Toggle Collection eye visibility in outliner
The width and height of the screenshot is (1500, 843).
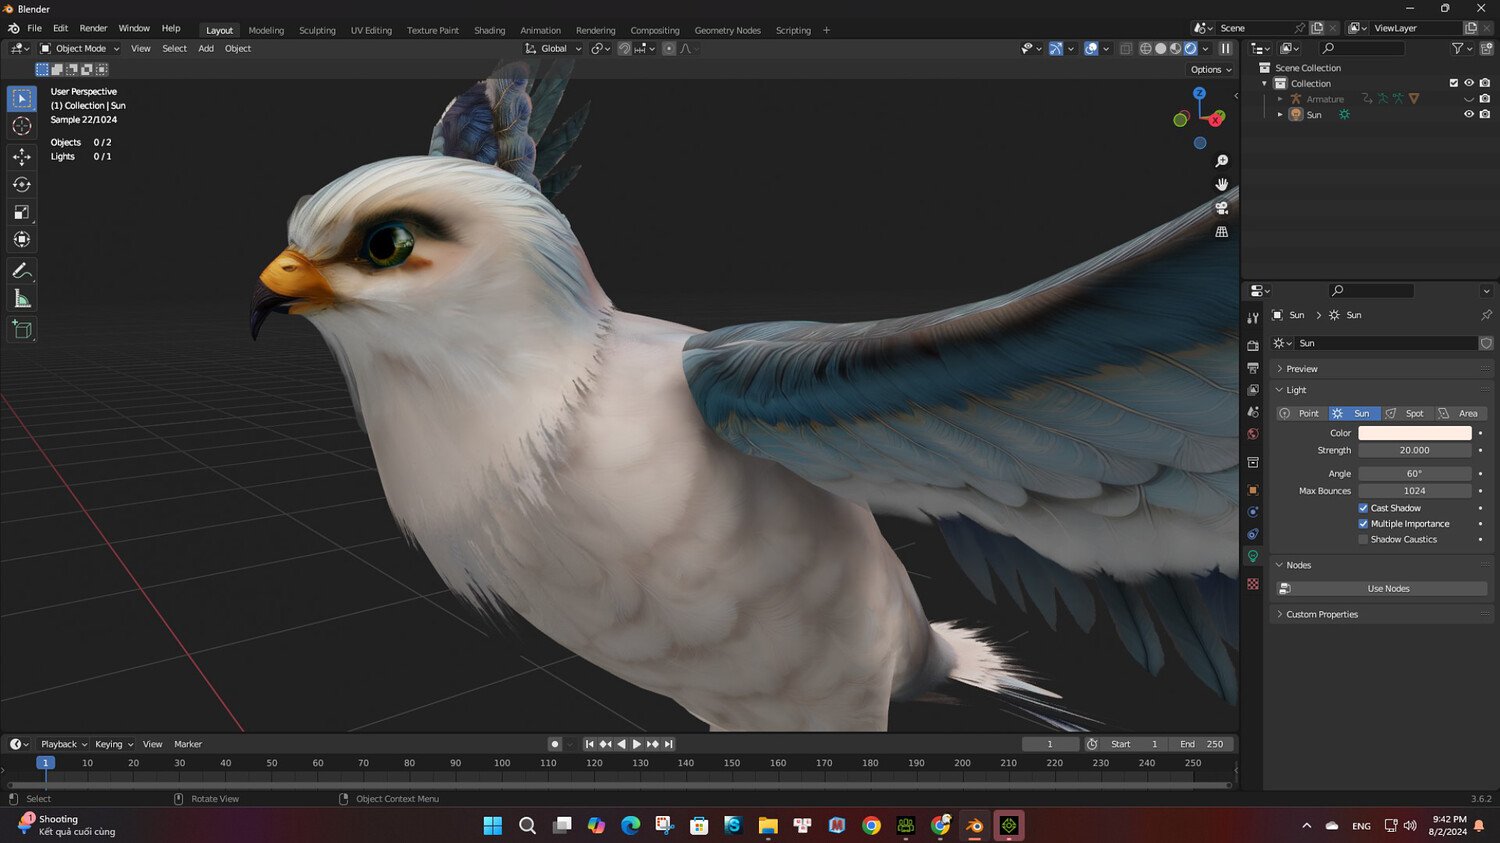[x=1469, y=83]
